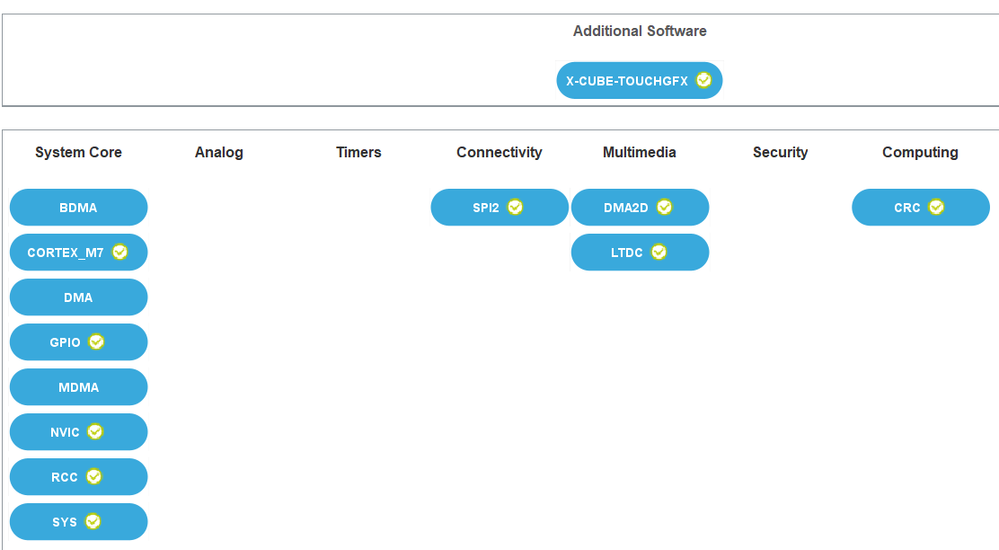Select the DMA peripheral button
Screen dimensions: 999x550
(x=78, y=297)
